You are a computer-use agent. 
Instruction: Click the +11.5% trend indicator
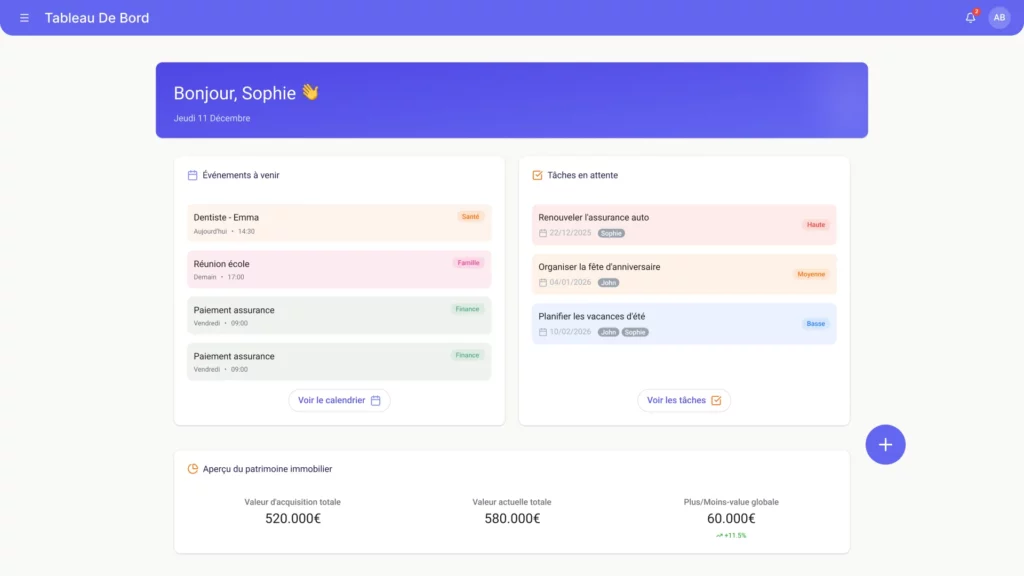coord(731,536)
